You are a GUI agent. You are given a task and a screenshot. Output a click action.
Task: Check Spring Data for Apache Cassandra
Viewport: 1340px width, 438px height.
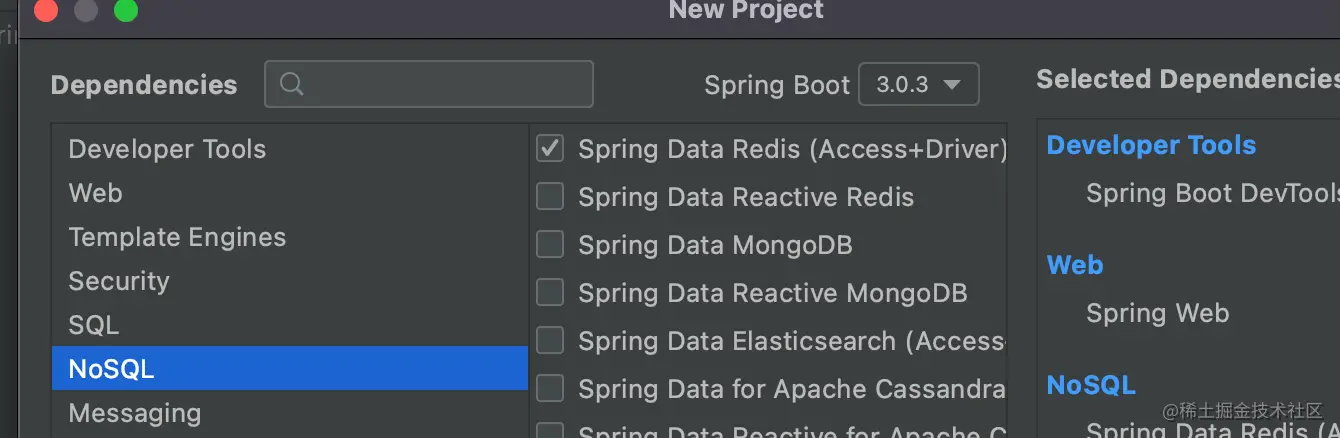click(550, 388)
